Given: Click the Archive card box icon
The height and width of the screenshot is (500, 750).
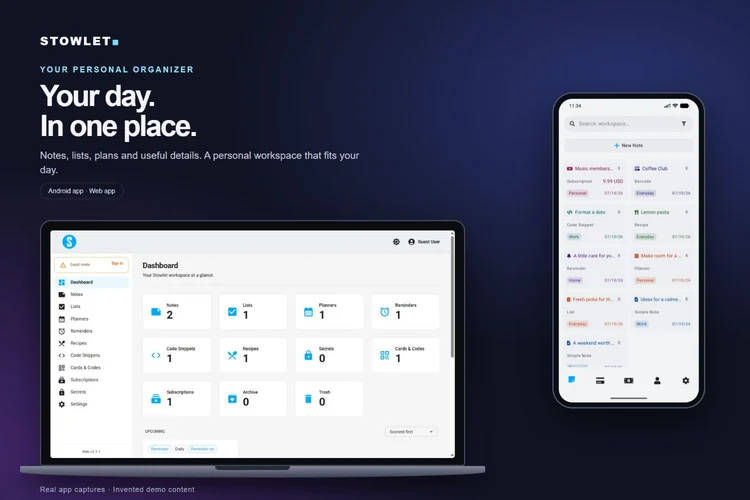Looking at the screenshot, I should coord(232,399).
